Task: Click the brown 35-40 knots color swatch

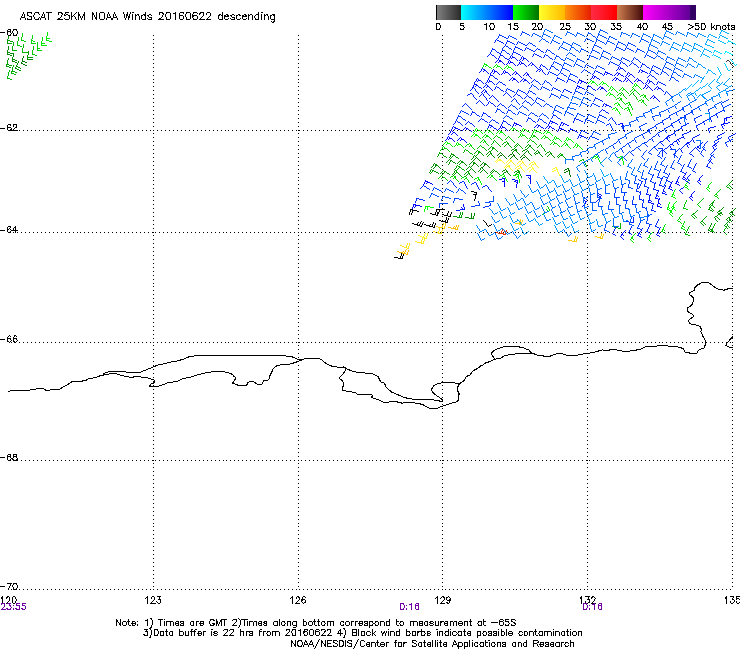Action: pos(630,12)
